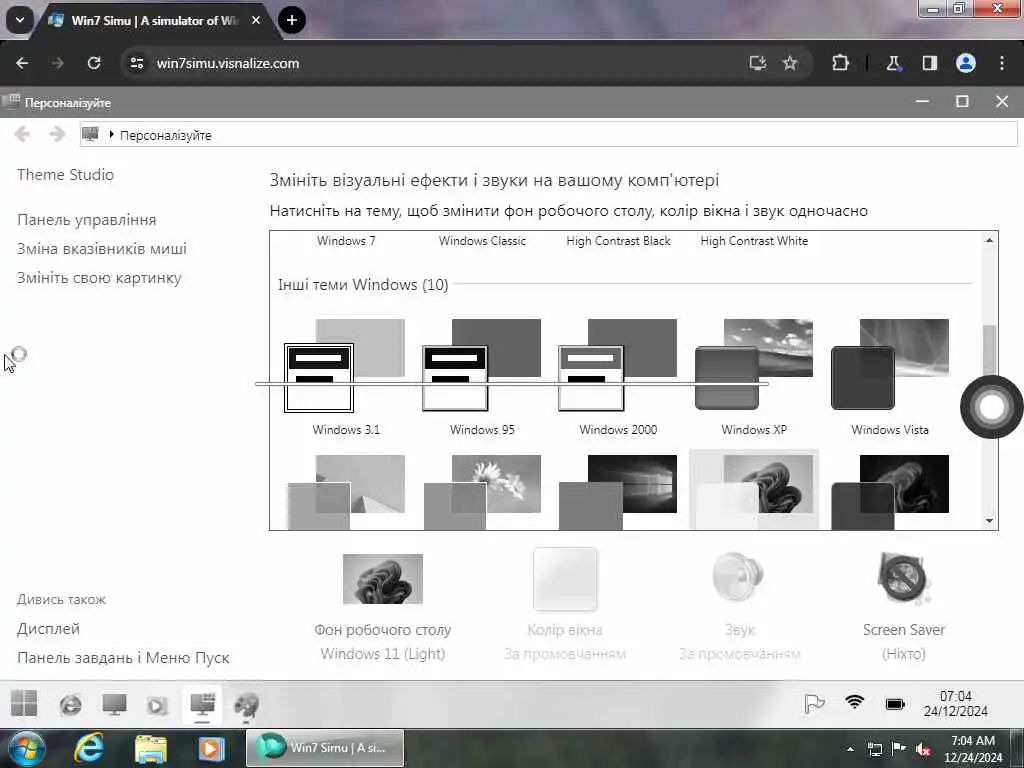Click Win7 Simu Chrome taskbar button
This screenshot has width=1024, height=768.
pyautogui.click(x=325, y=748)
